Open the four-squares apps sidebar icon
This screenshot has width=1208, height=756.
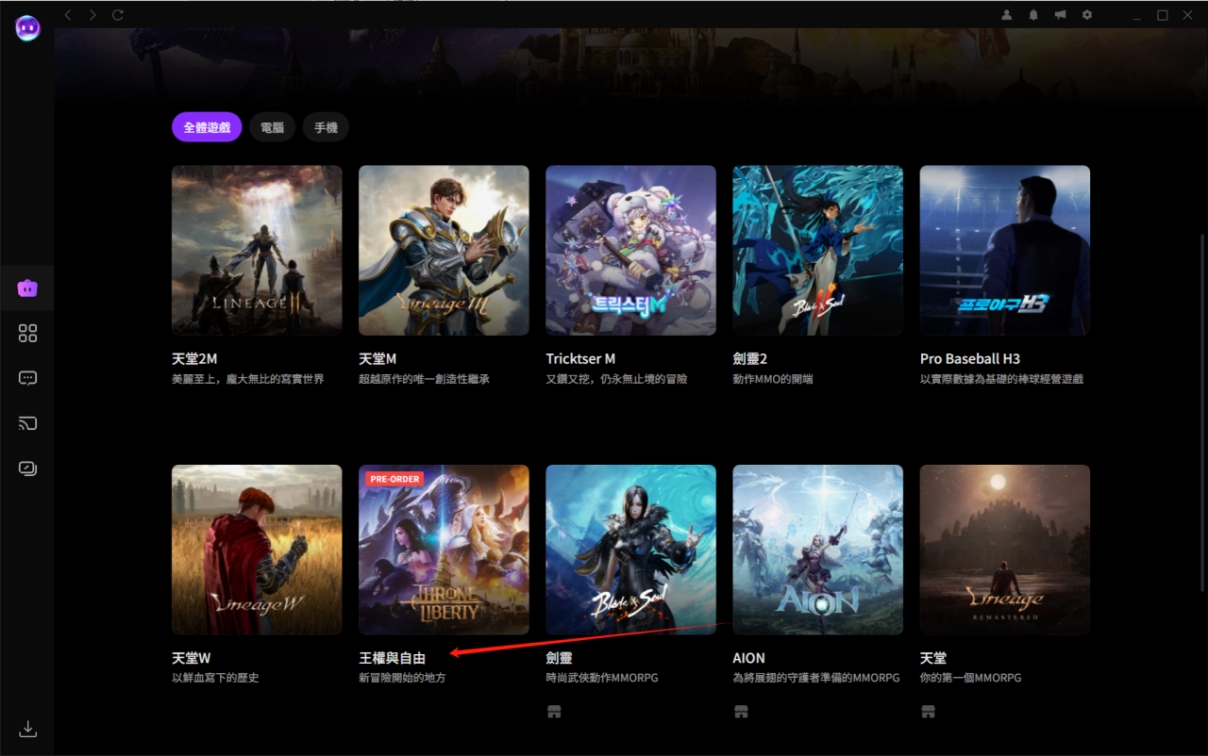tap(28, 333)
